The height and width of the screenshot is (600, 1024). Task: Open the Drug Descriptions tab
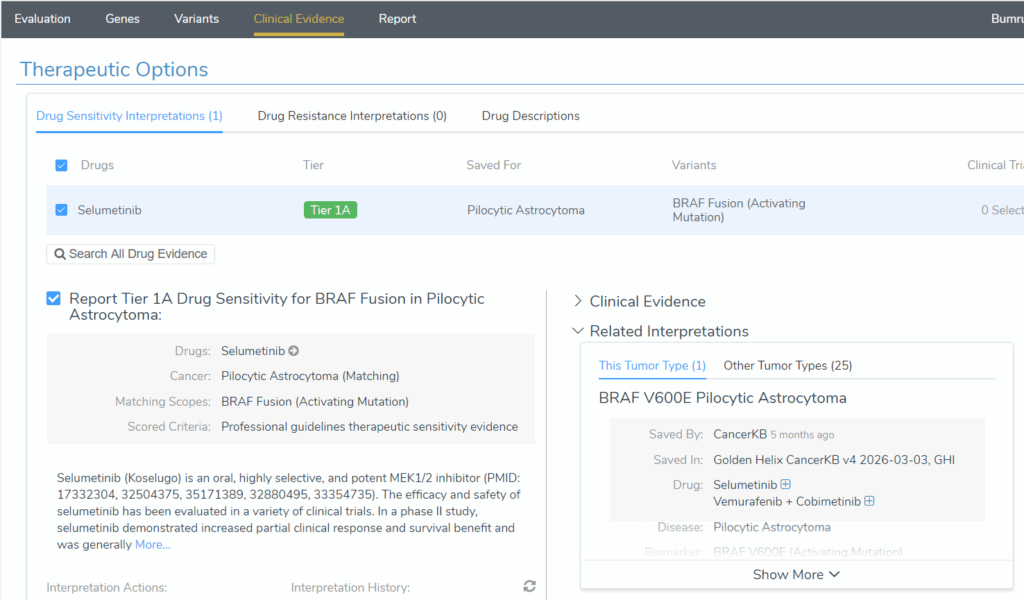pyautogui.click(x=530, y=116)
